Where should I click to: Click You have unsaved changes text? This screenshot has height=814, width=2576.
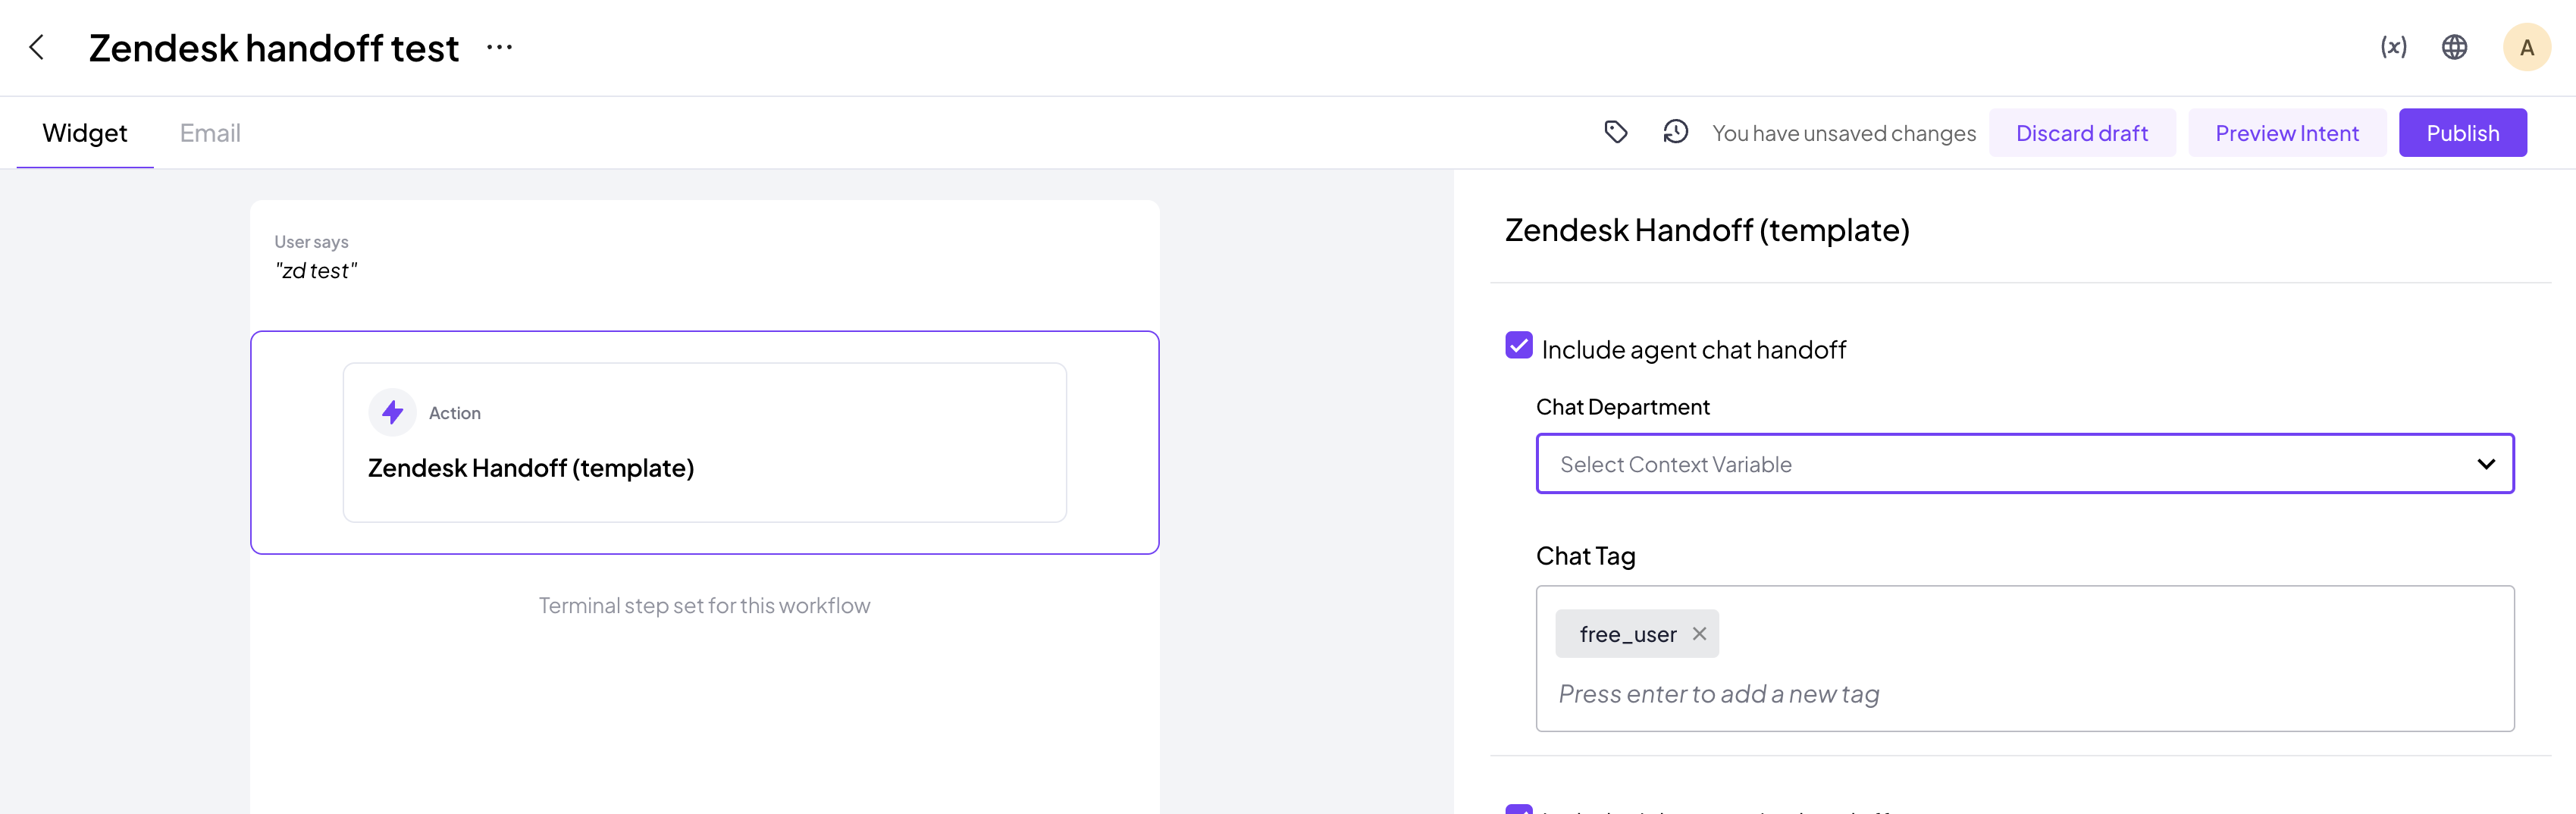click(1843, 133)
